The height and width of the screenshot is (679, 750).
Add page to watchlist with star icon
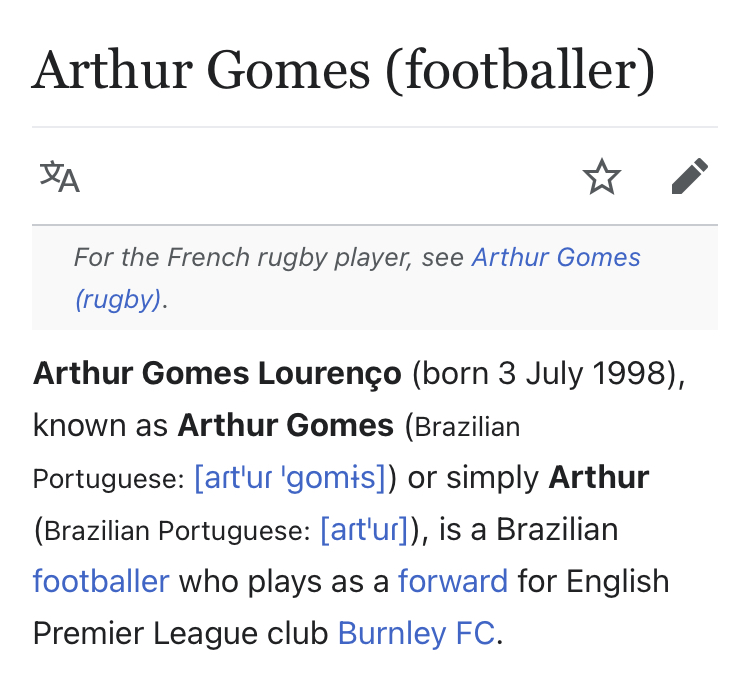[601, 178]
